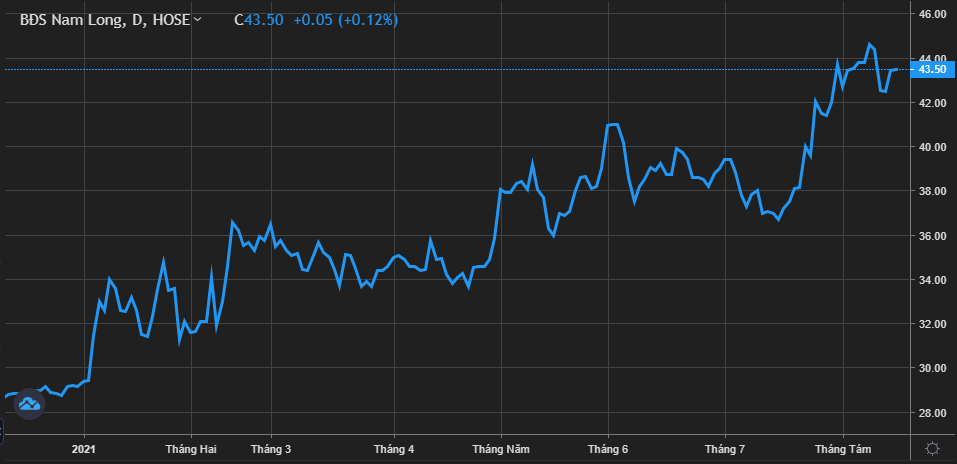Select the Tháng Năm time axis label
Viewport: 957px width, 464px height.
click(501, 449)
